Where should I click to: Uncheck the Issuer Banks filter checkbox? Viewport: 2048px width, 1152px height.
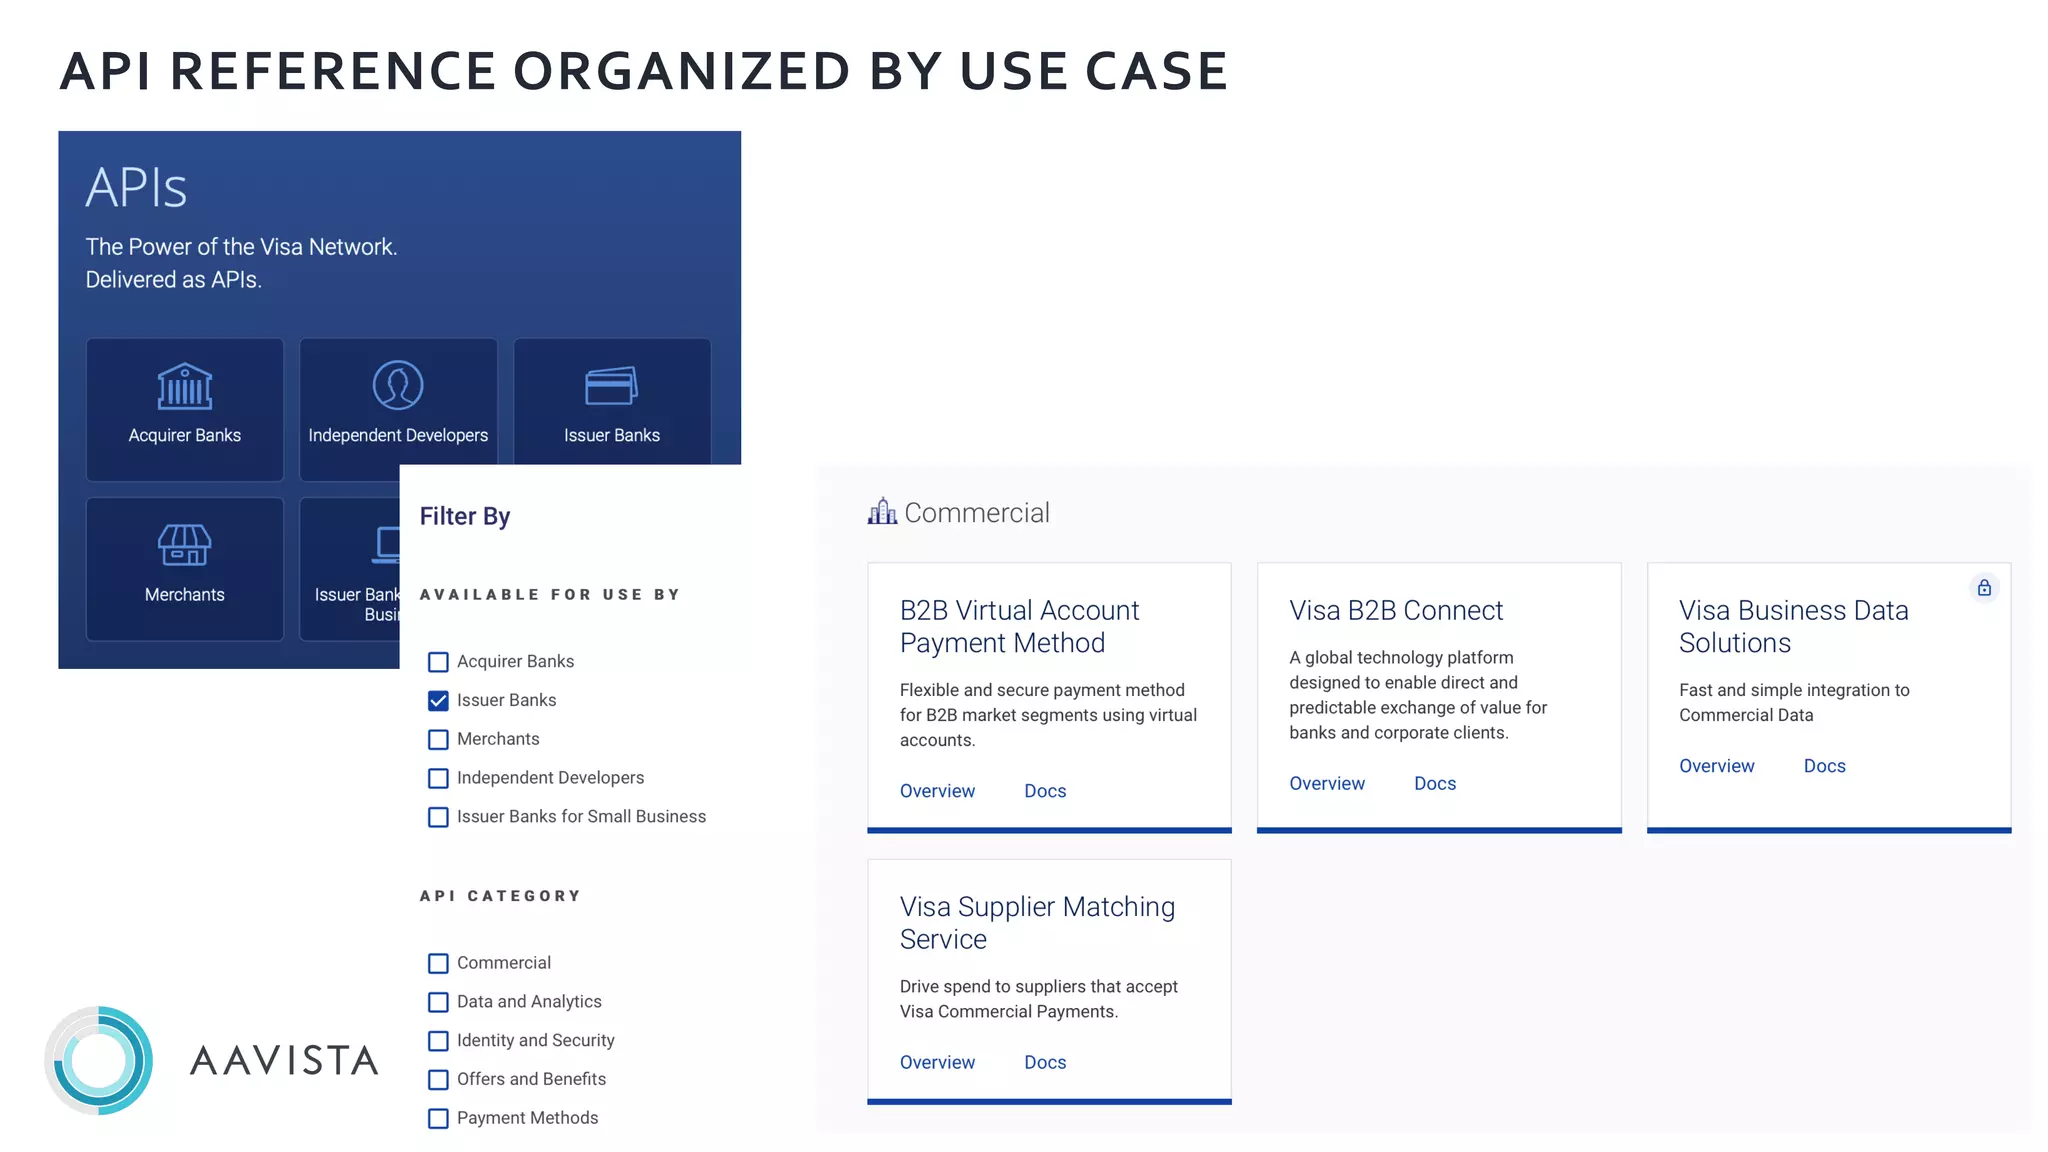pyautogui.click(x=438, y=701)
